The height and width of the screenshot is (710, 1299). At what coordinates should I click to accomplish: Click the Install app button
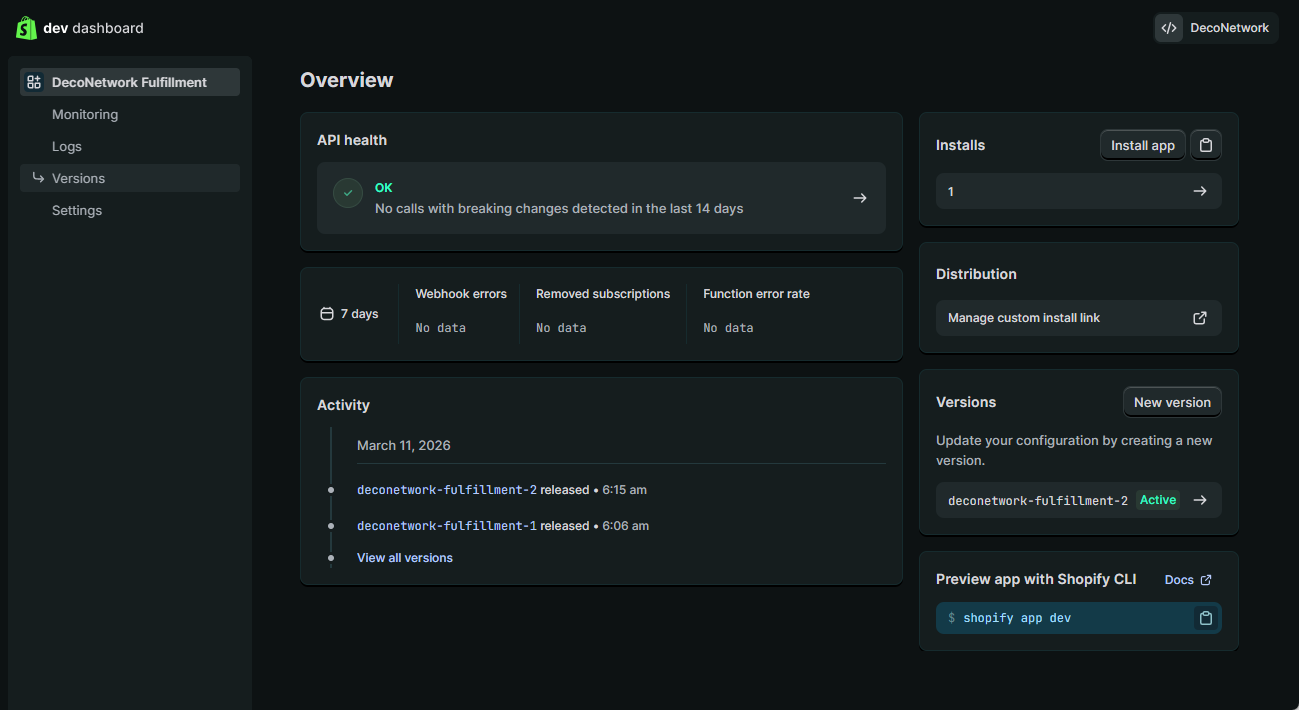coord(1143,145)
